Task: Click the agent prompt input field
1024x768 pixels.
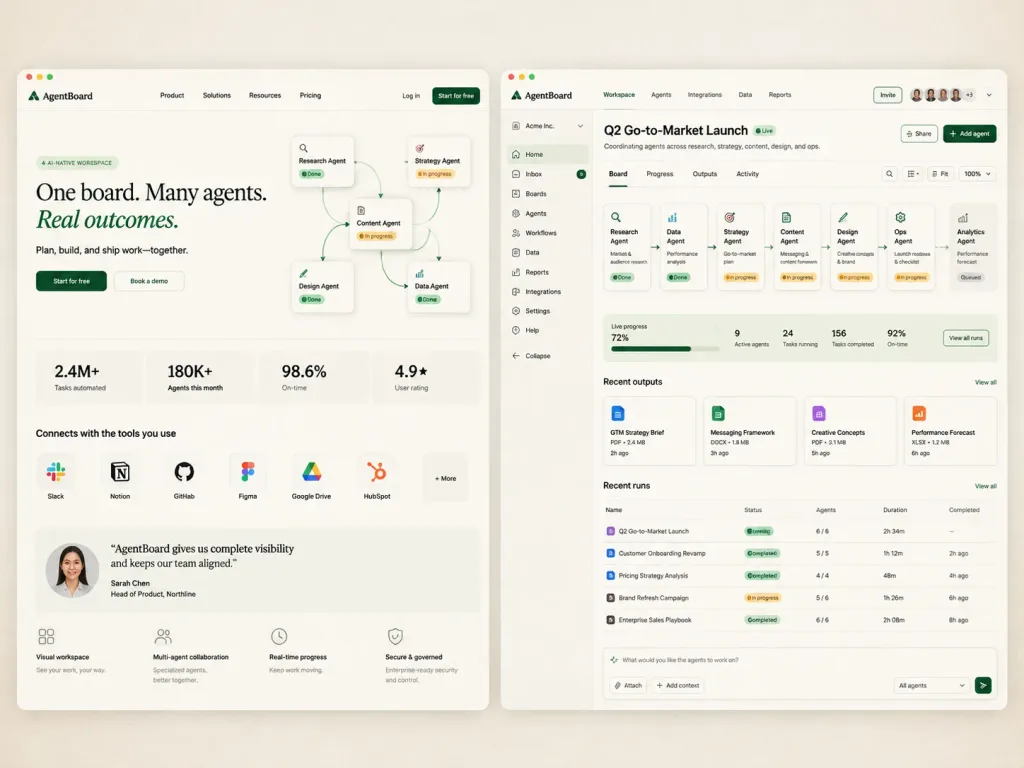Action: [800, 660]
